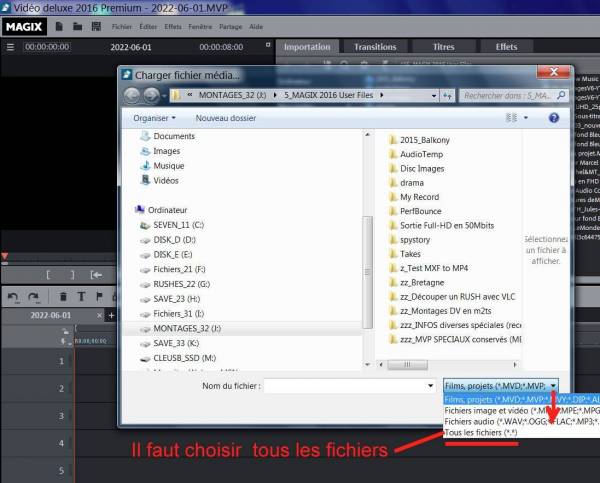Click the hamburger menu icon beside timecode
This screenshot has width=600, height=483.
click(8, 47)
